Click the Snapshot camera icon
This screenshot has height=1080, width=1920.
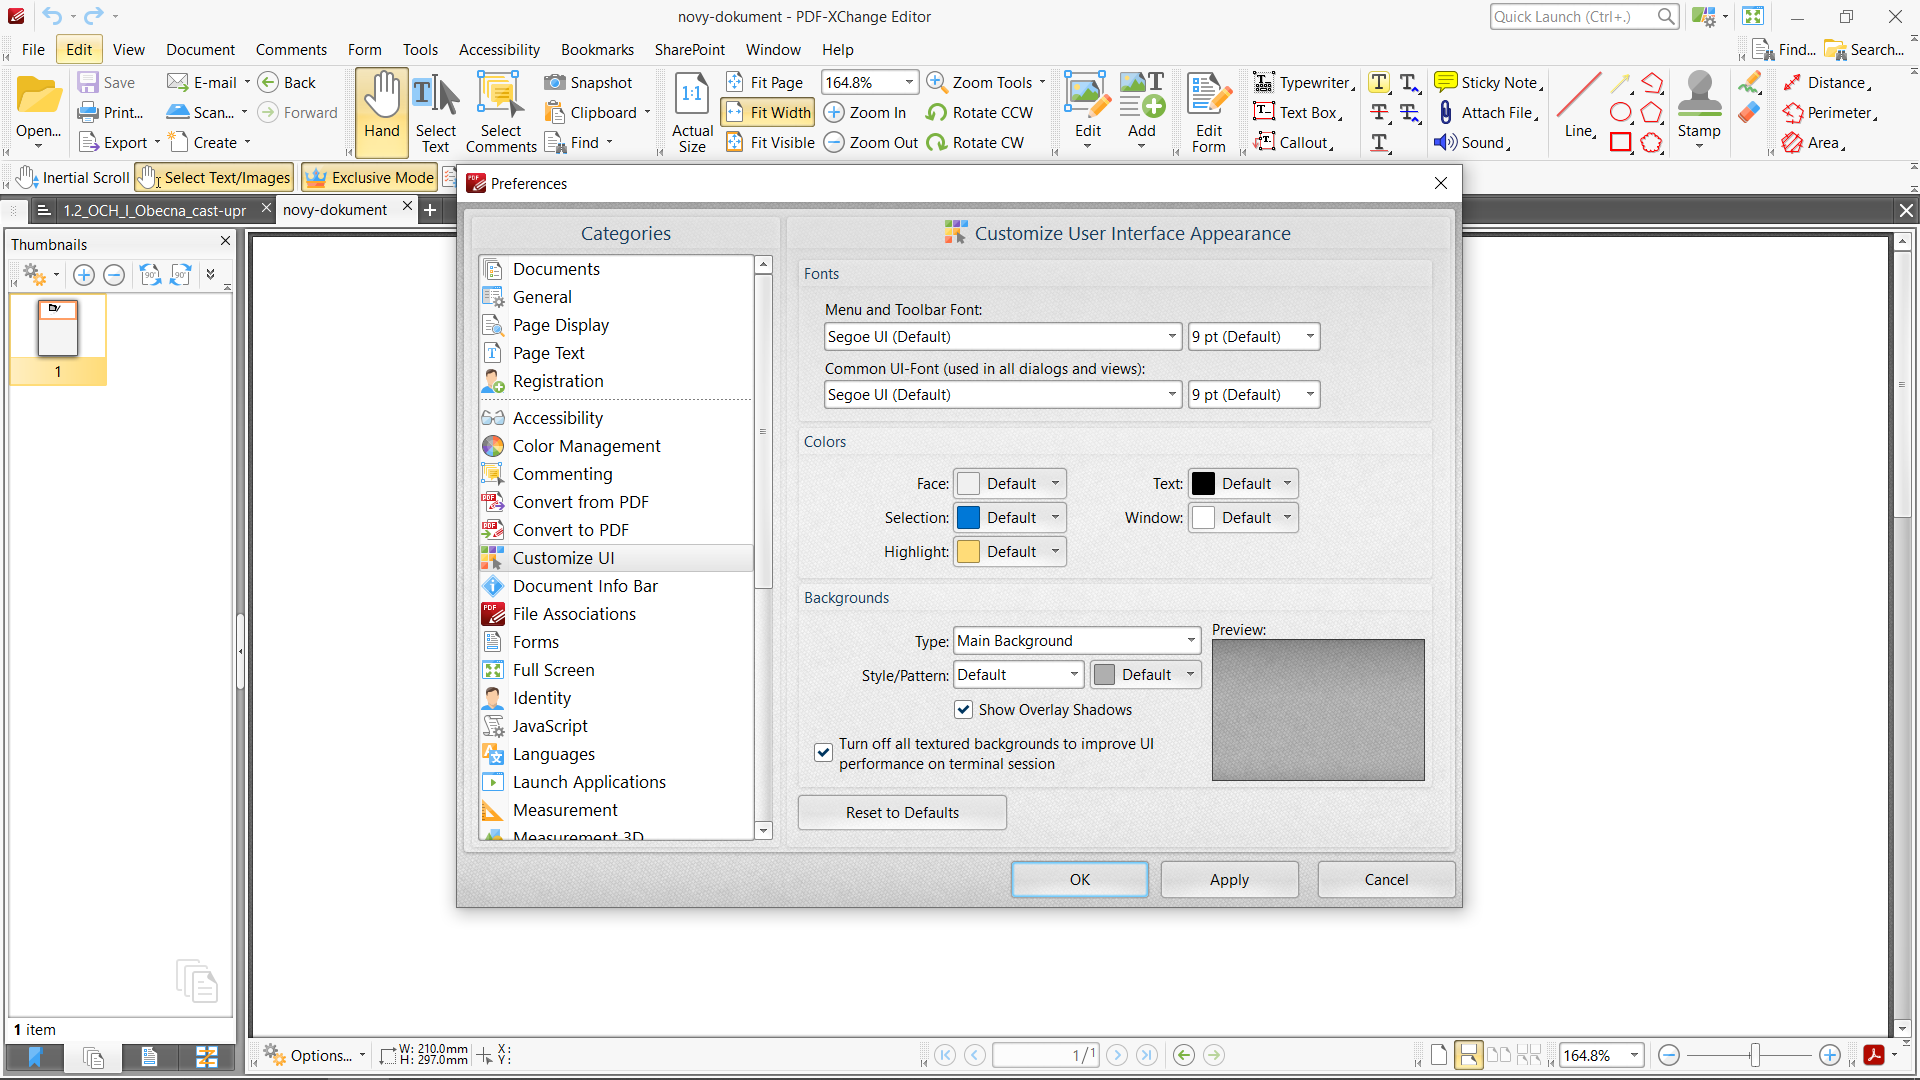coord(555,82)
